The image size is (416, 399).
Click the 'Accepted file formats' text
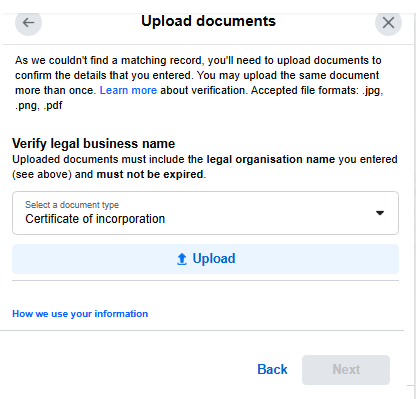(x=305, y=90)
